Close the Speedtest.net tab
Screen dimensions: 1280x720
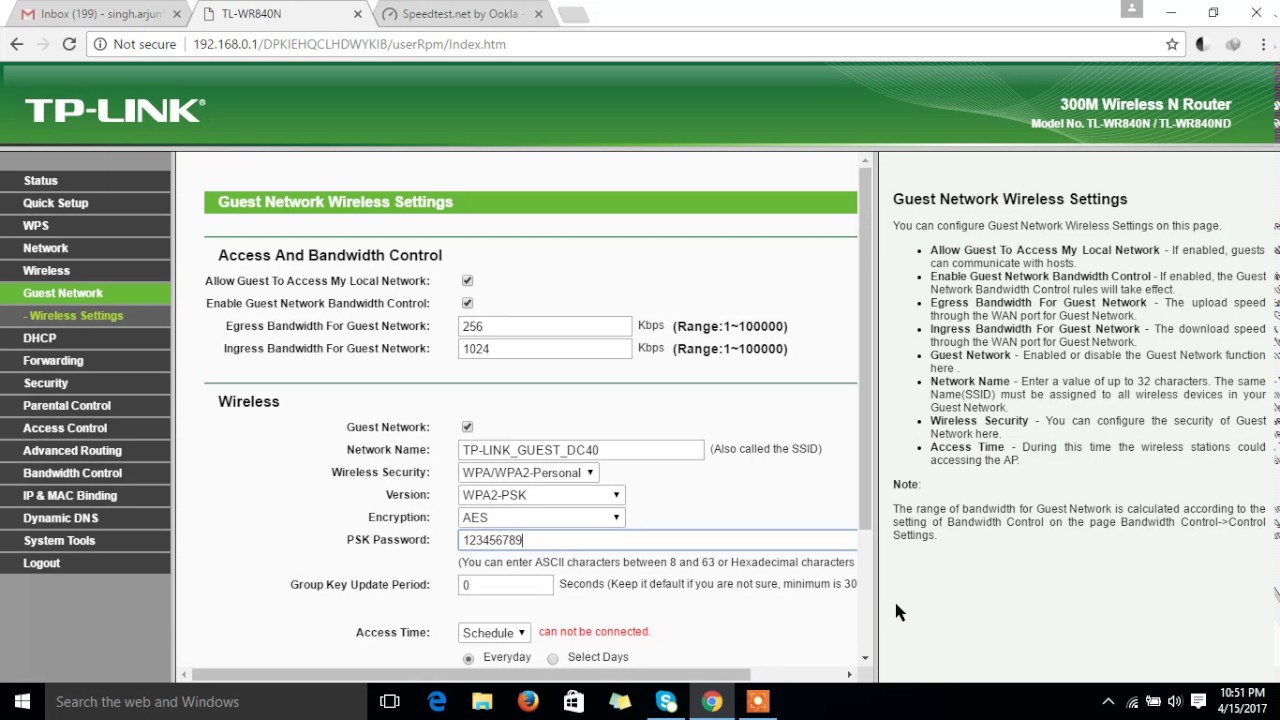537,14
